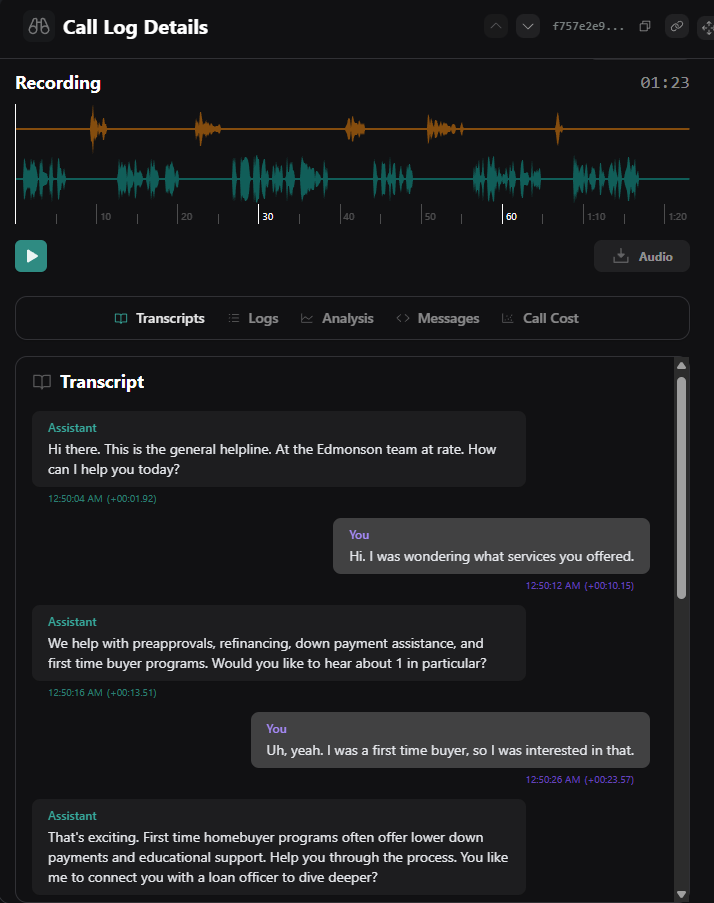Screen dimensions: 714x903
Task: Download the recording with the Audio button
Action: click(x=641, y=256)
